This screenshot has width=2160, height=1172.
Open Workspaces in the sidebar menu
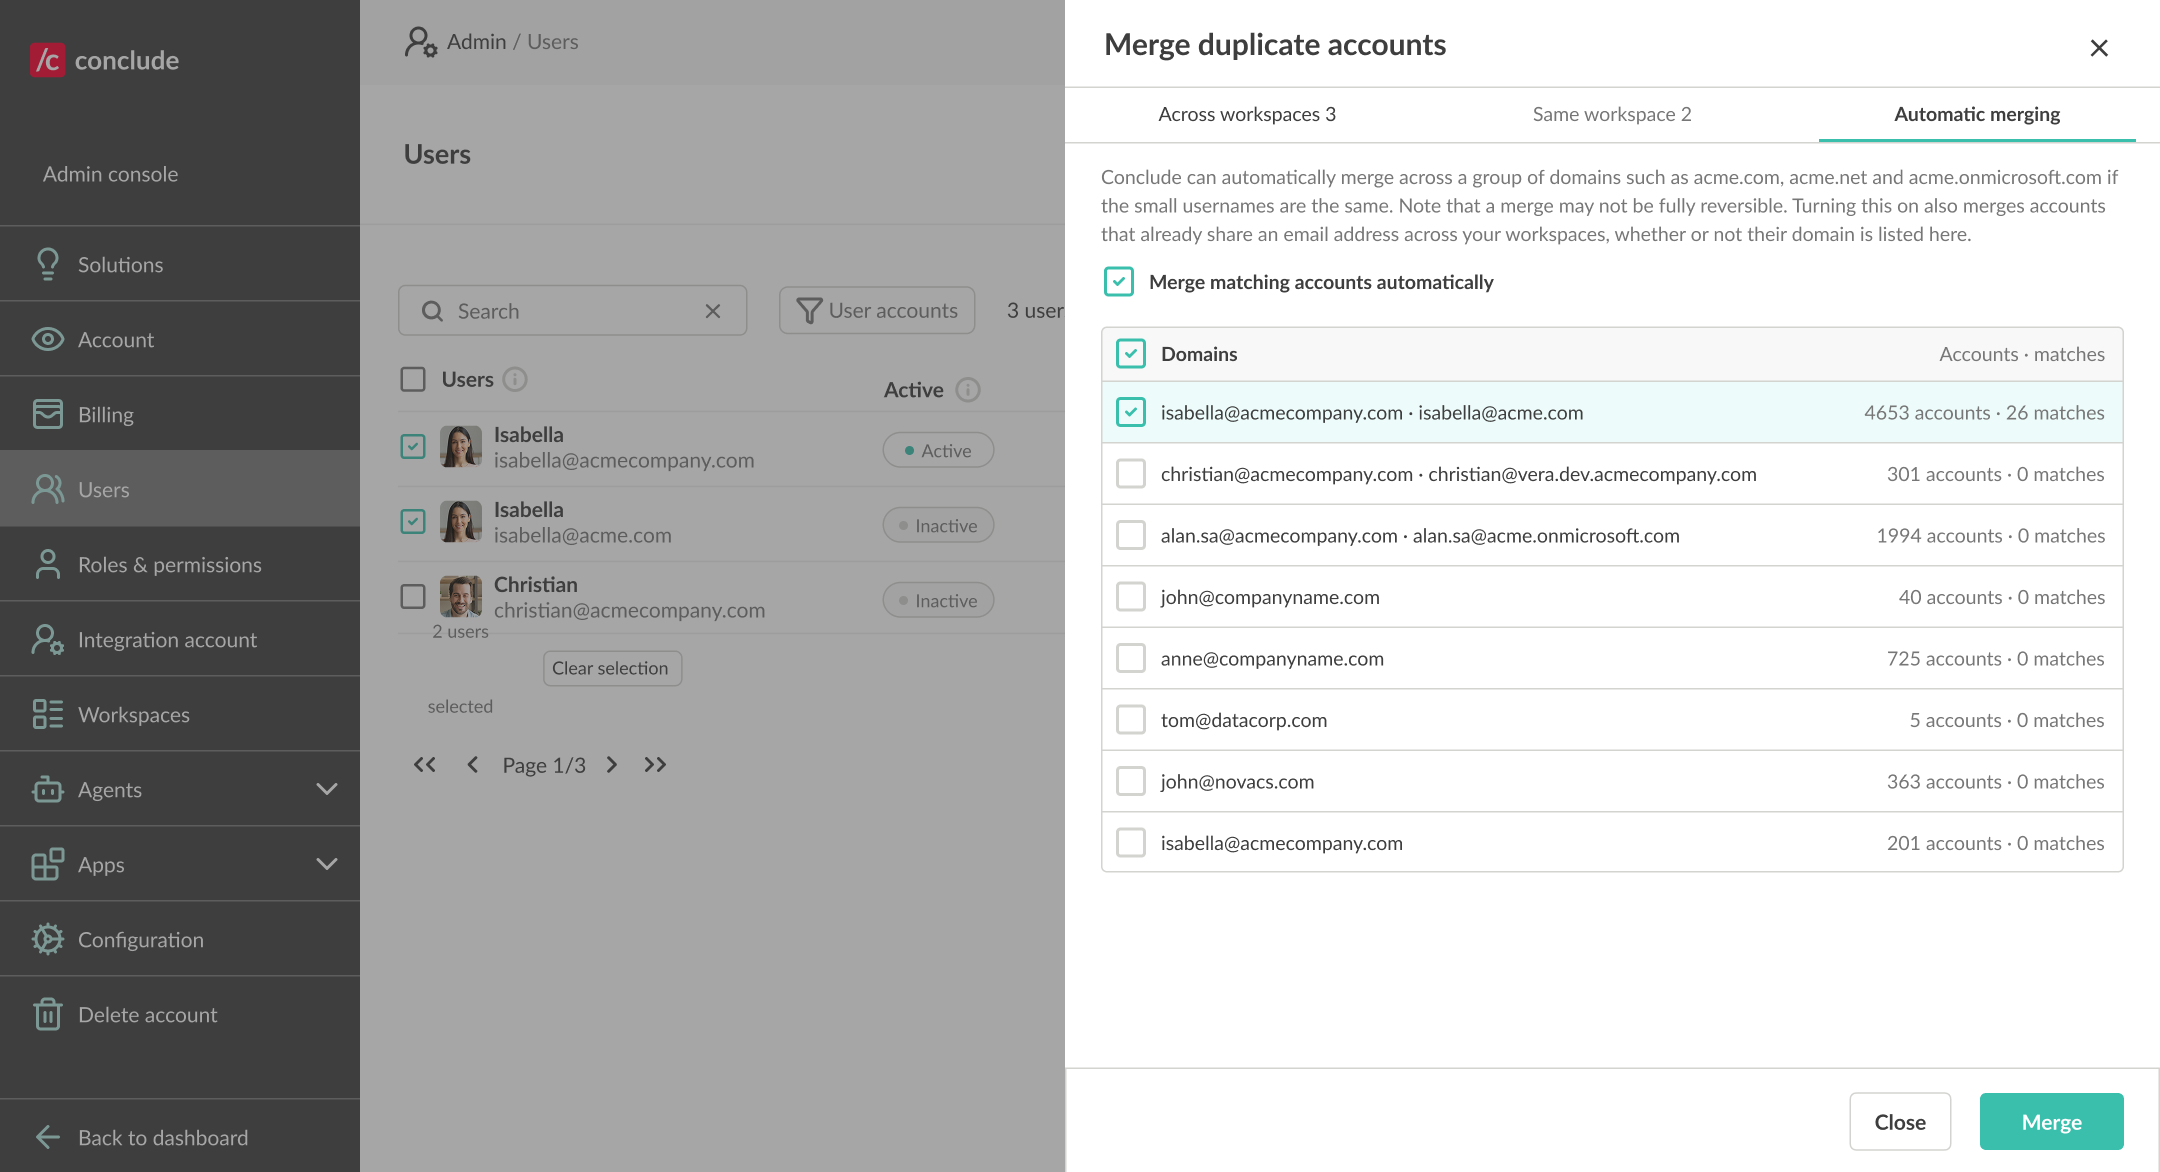(180, 714)
